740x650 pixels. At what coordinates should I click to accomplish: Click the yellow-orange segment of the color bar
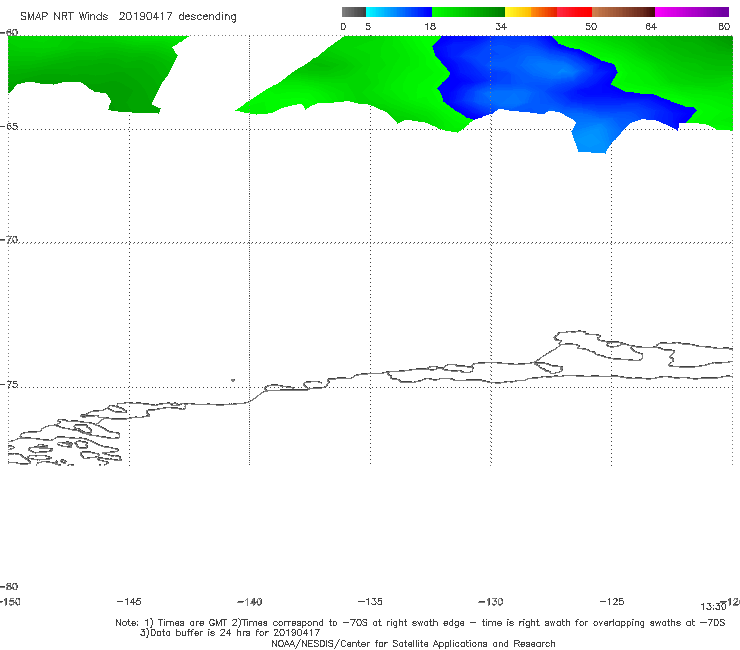pos(531,12)
